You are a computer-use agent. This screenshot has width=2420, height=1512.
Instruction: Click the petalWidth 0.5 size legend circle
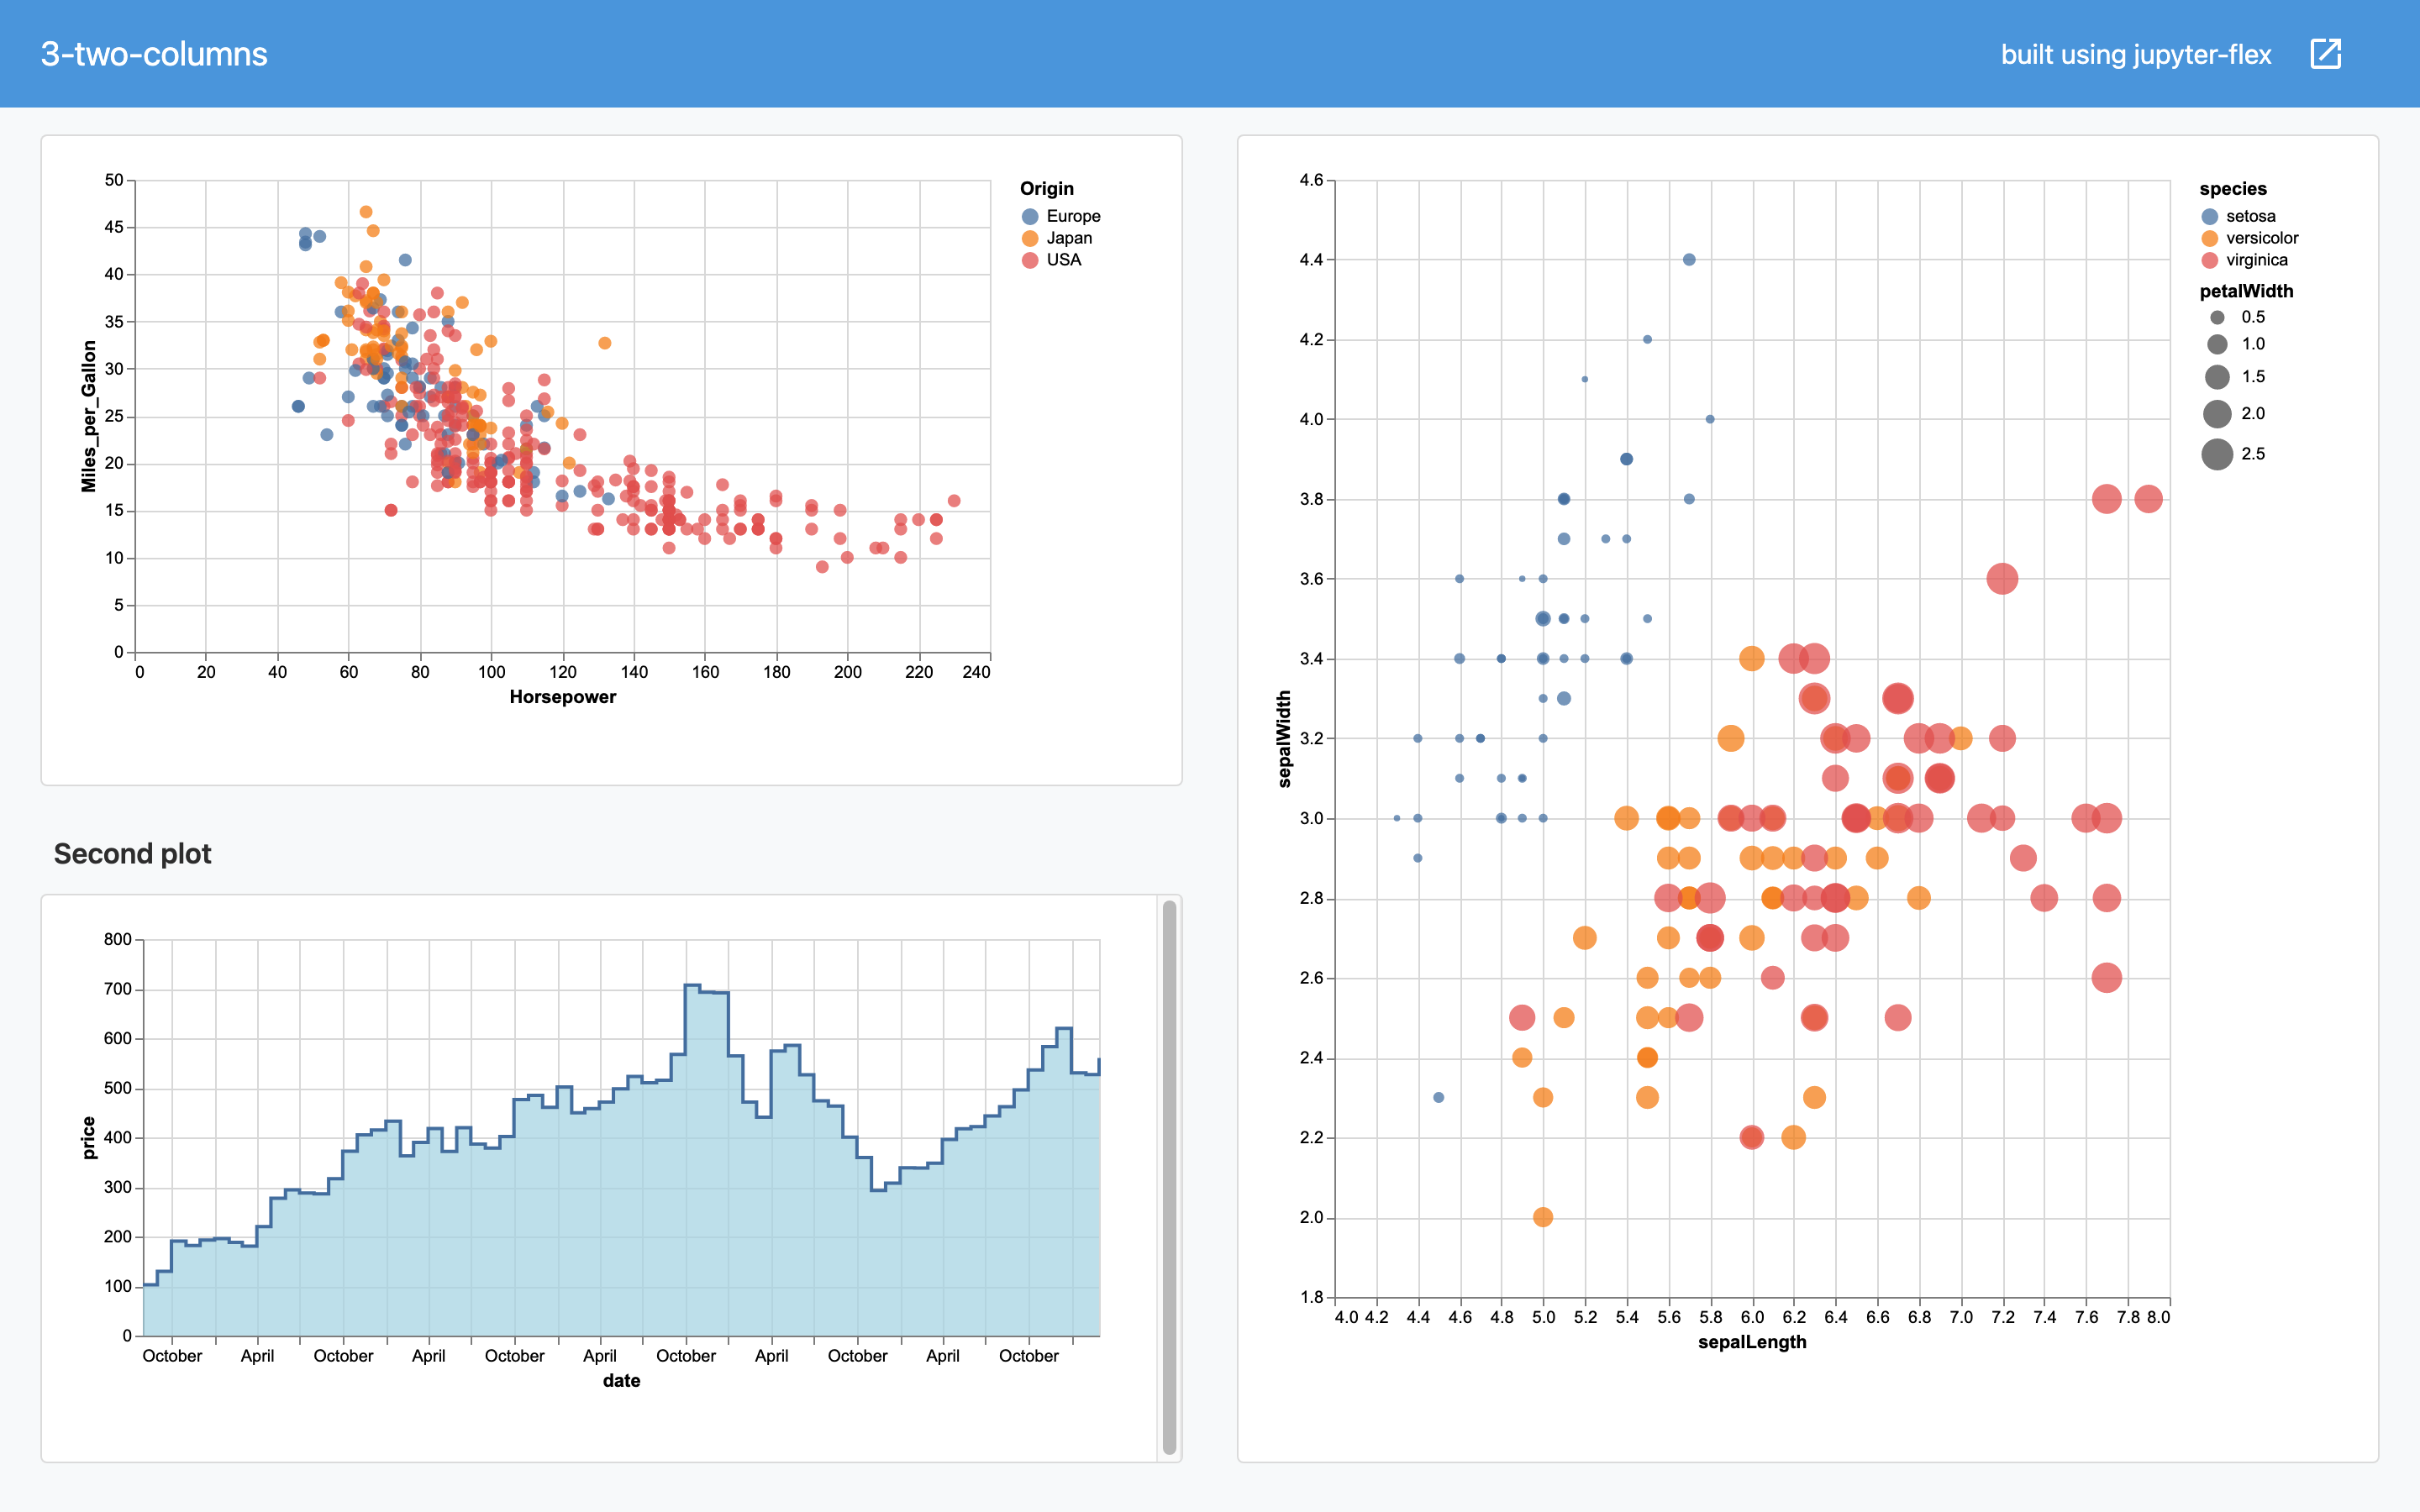2217,317
